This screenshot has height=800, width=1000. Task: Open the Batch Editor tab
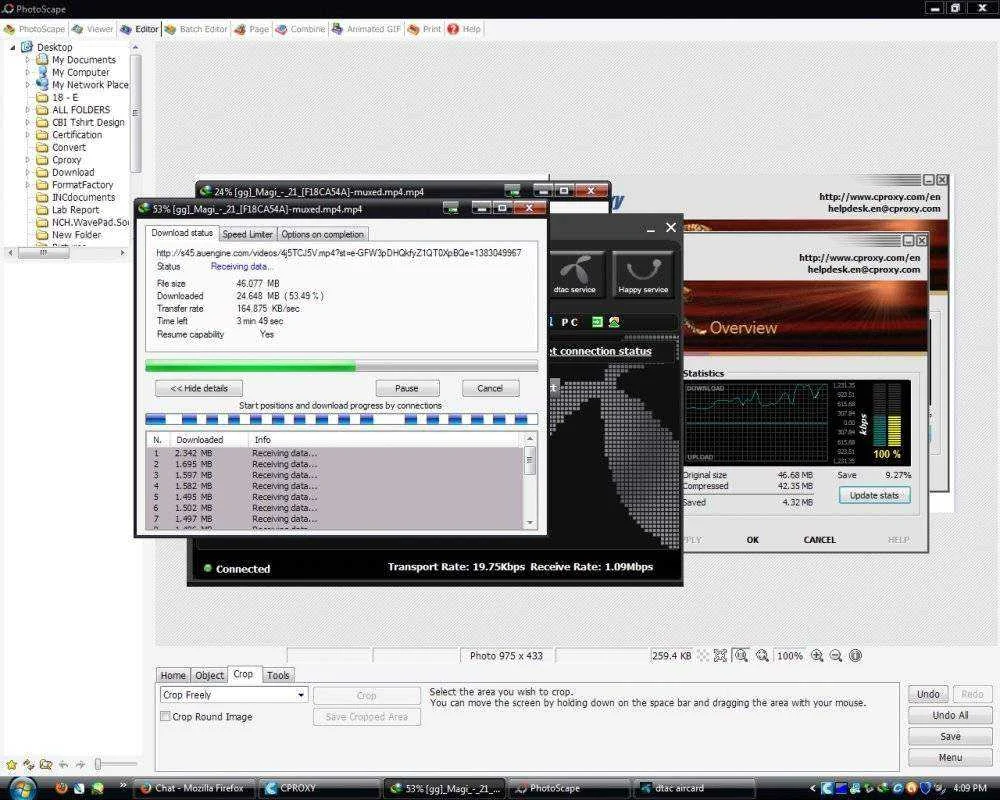coord(196,29)
